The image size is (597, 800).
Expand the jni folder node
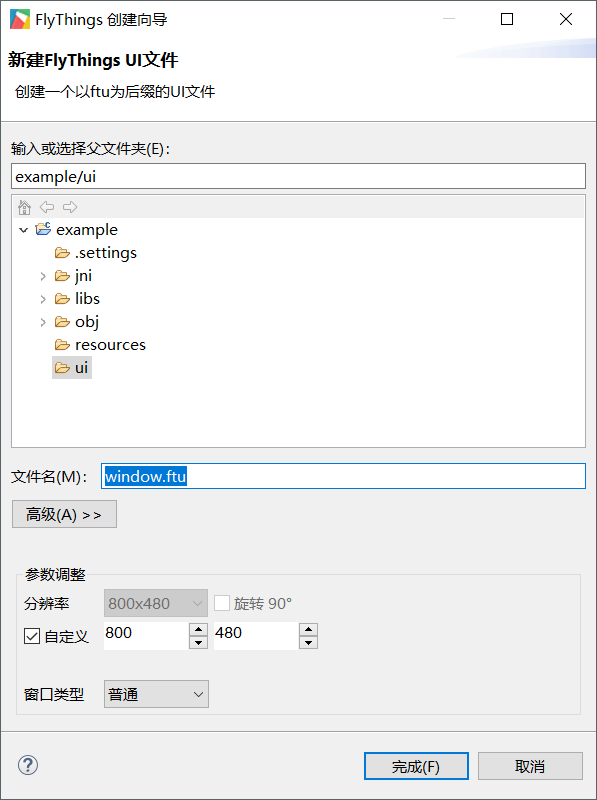click(x=43, y=276)
